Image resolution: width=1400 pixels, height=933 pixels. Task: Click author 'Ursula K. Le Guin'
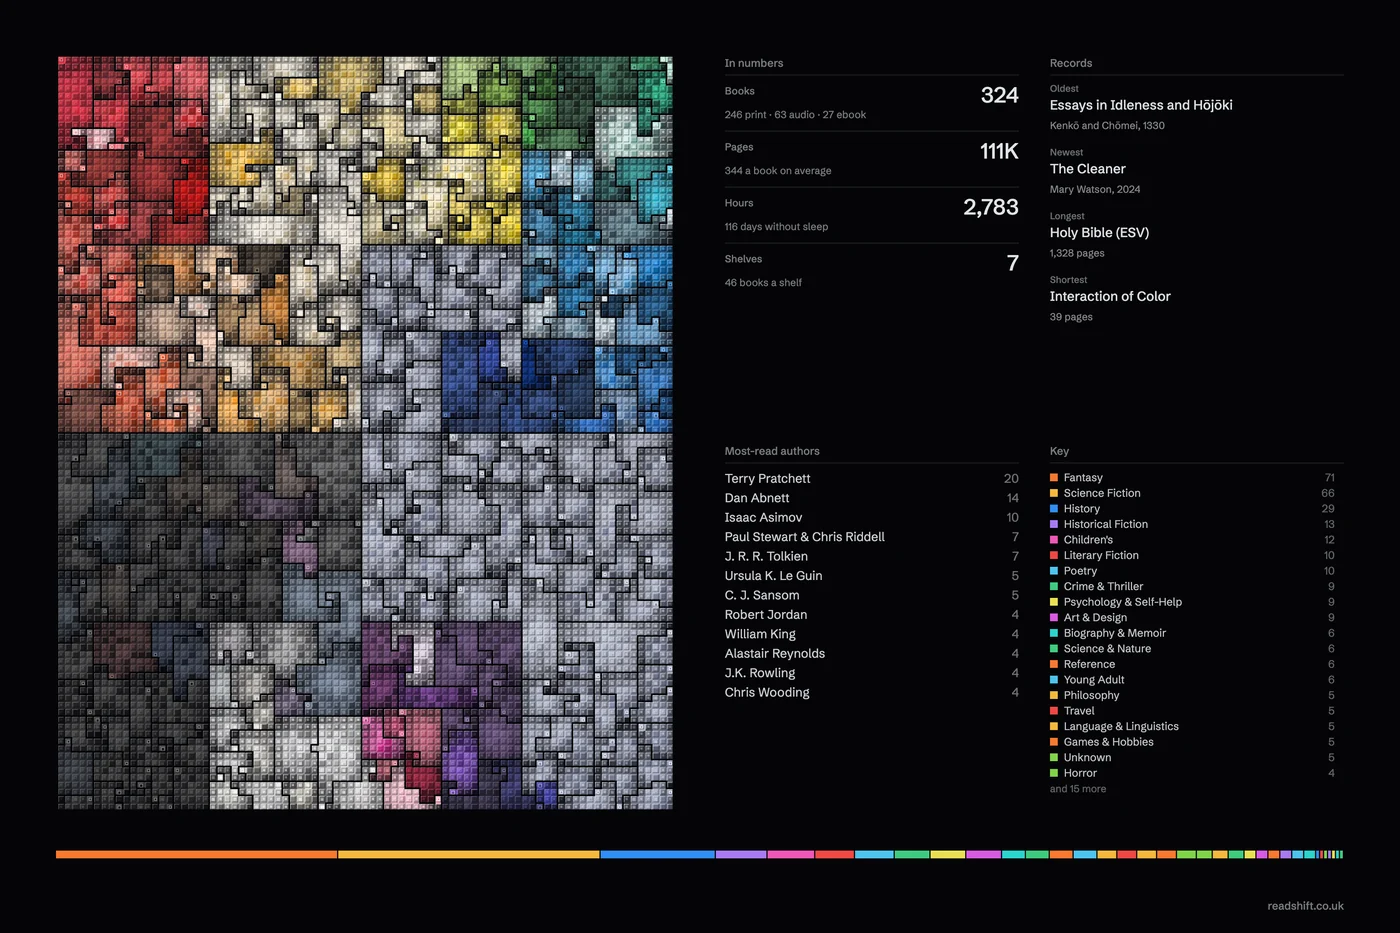tap(773, 576)
